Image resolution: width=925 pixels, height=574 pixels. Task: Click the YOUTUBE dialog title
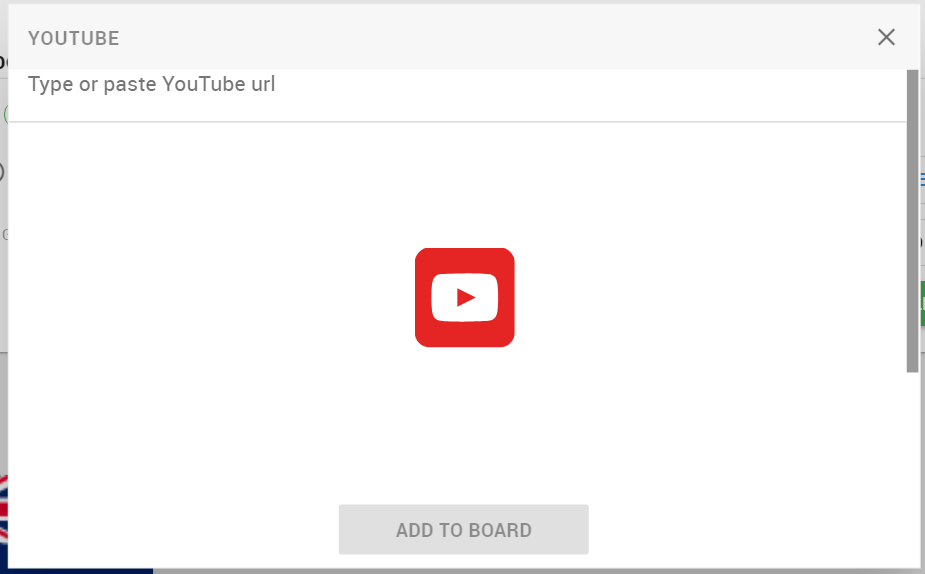[74, 38]
